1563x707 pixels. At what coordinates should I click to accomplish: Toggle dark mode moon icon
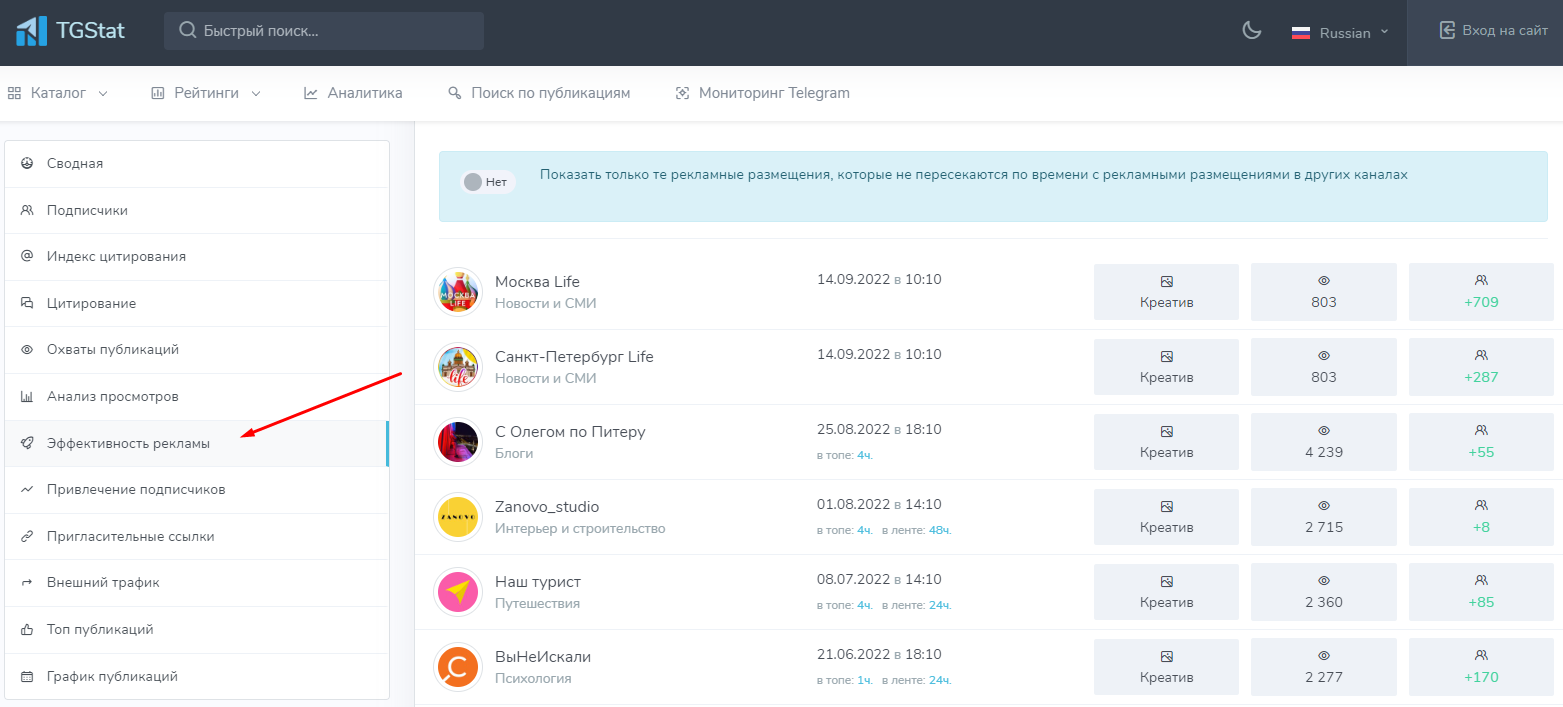pos(1251,31)
